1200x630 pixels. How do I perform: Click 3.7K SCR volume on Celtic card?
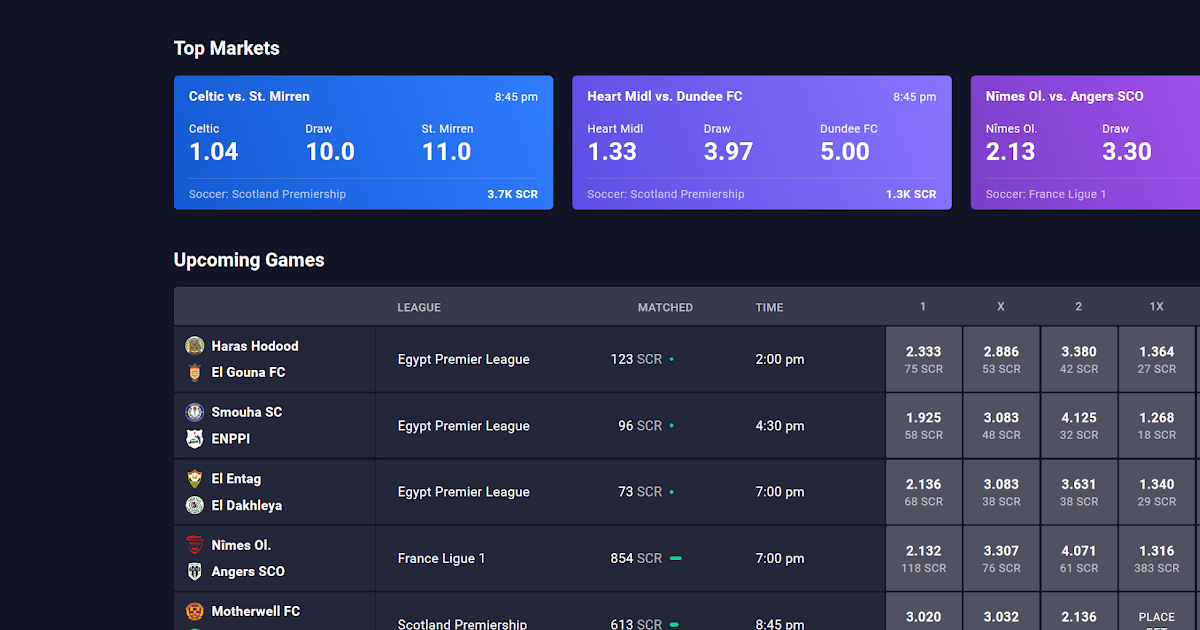(512, 194)
